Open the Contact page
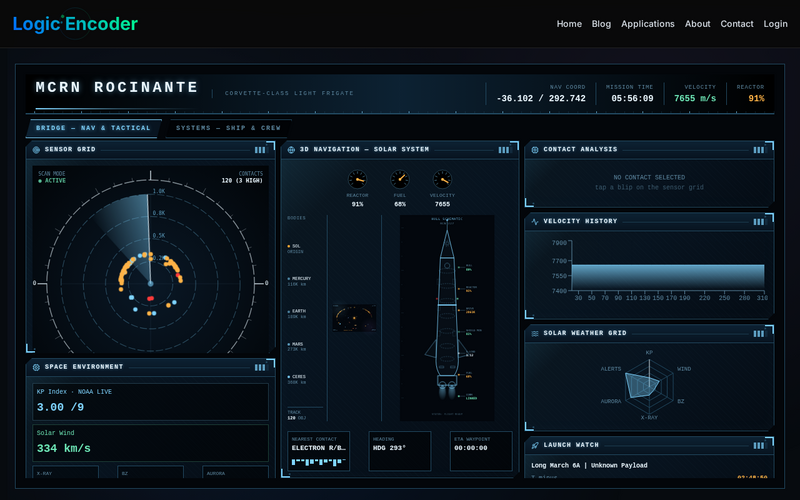Image resolution: width=800 pixels, height=500 pixels. tap(736, 24)
